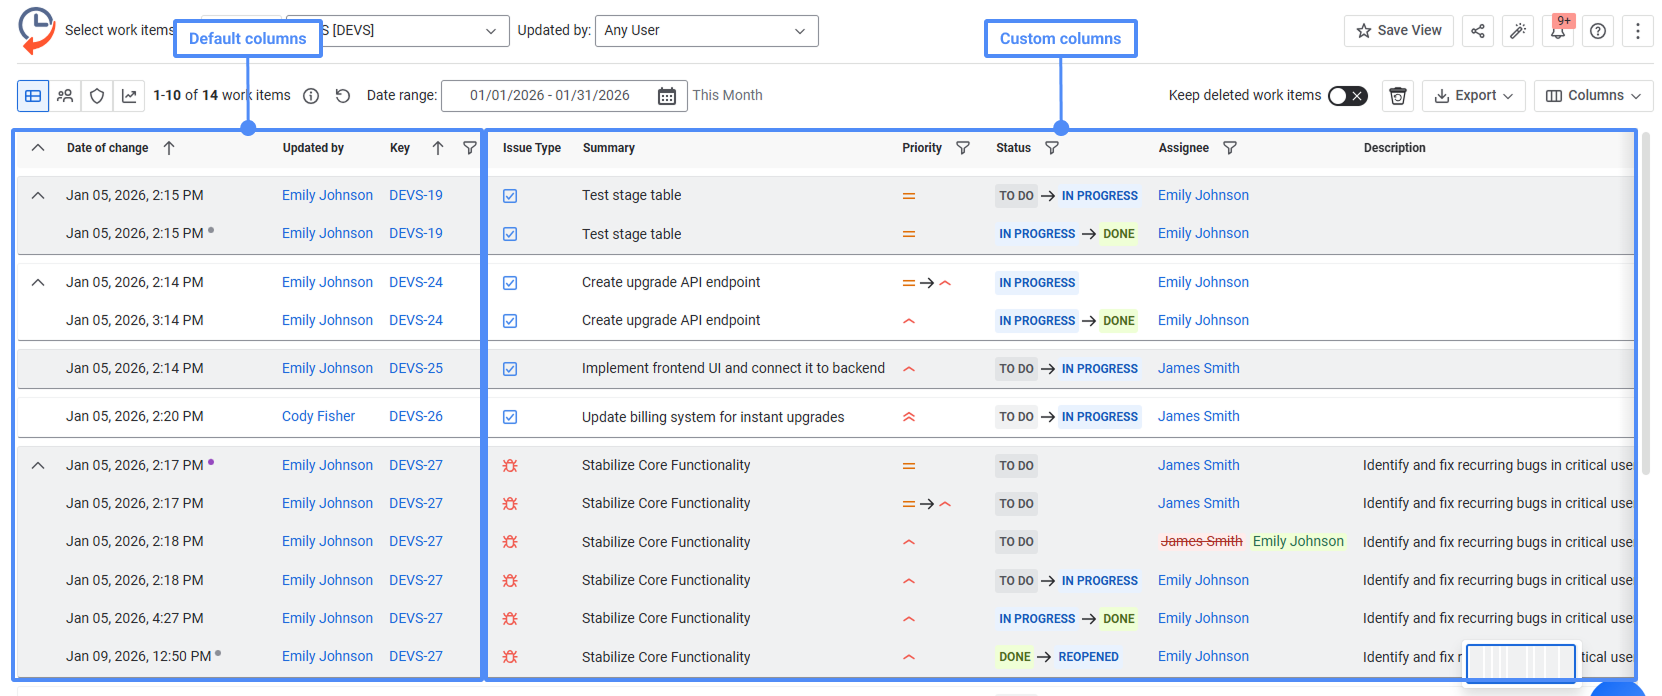This screenshot has height=696, width=1662.
Task: Open the magic wand tool
Action: click(x=1518, y=31)
